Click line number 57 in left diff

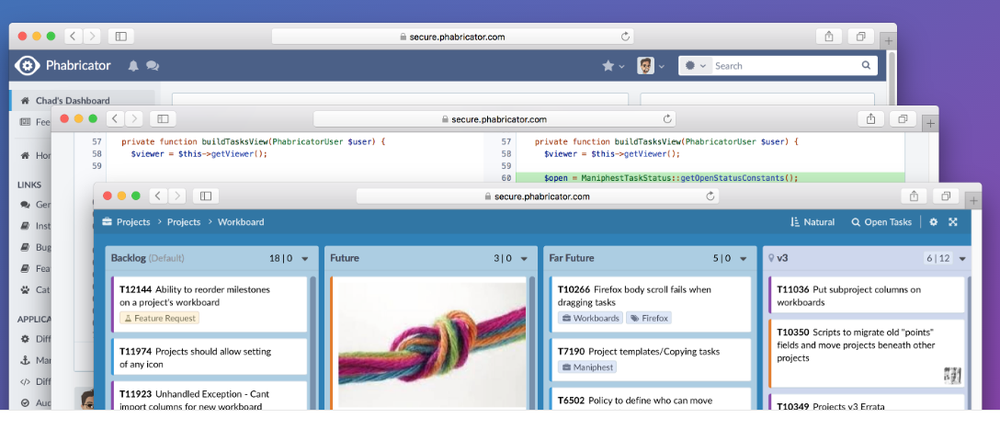coord(97,142)
